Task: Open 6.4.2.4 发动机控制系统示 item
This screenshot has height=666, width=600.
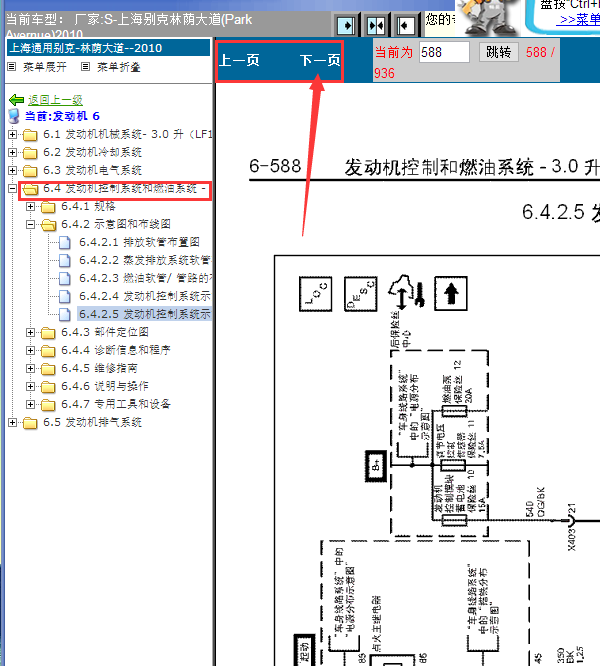Action: 145,296
